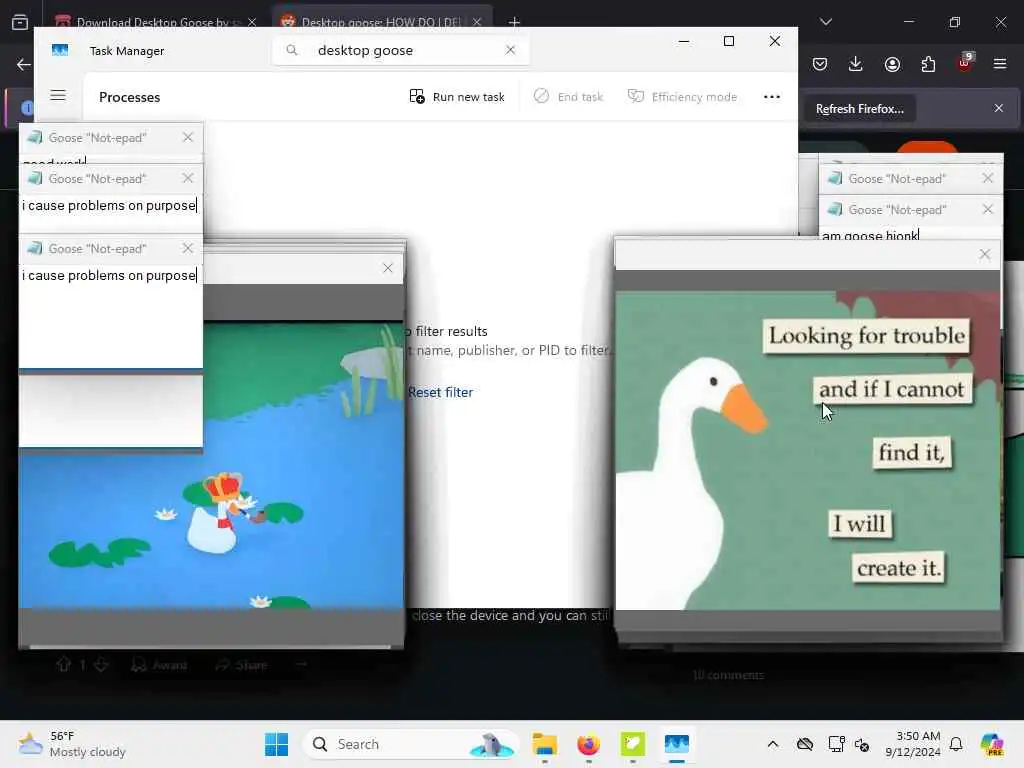The image size is (1024, 768).
Task: Open Task Manager three-dots more options
Action: (771, 97)
